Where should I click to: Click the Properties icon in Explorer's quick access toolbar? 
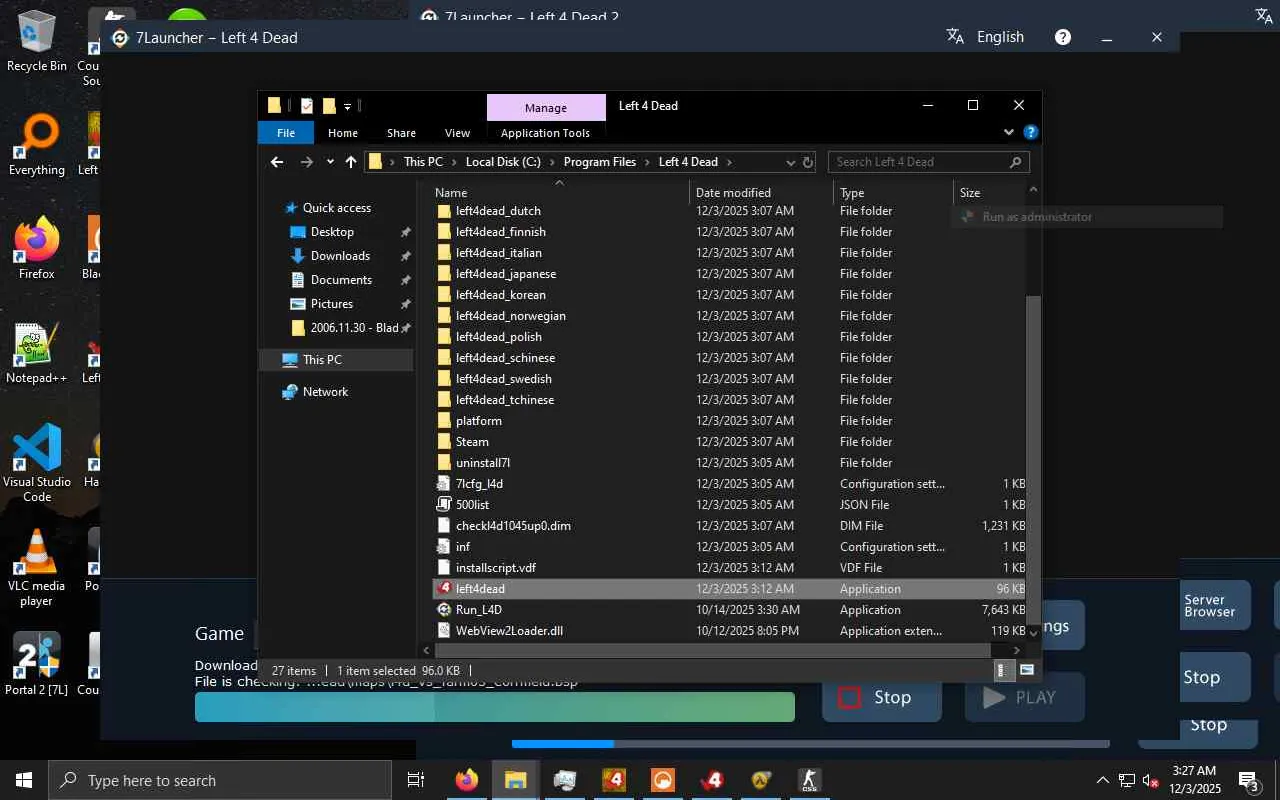pos(307,105)
